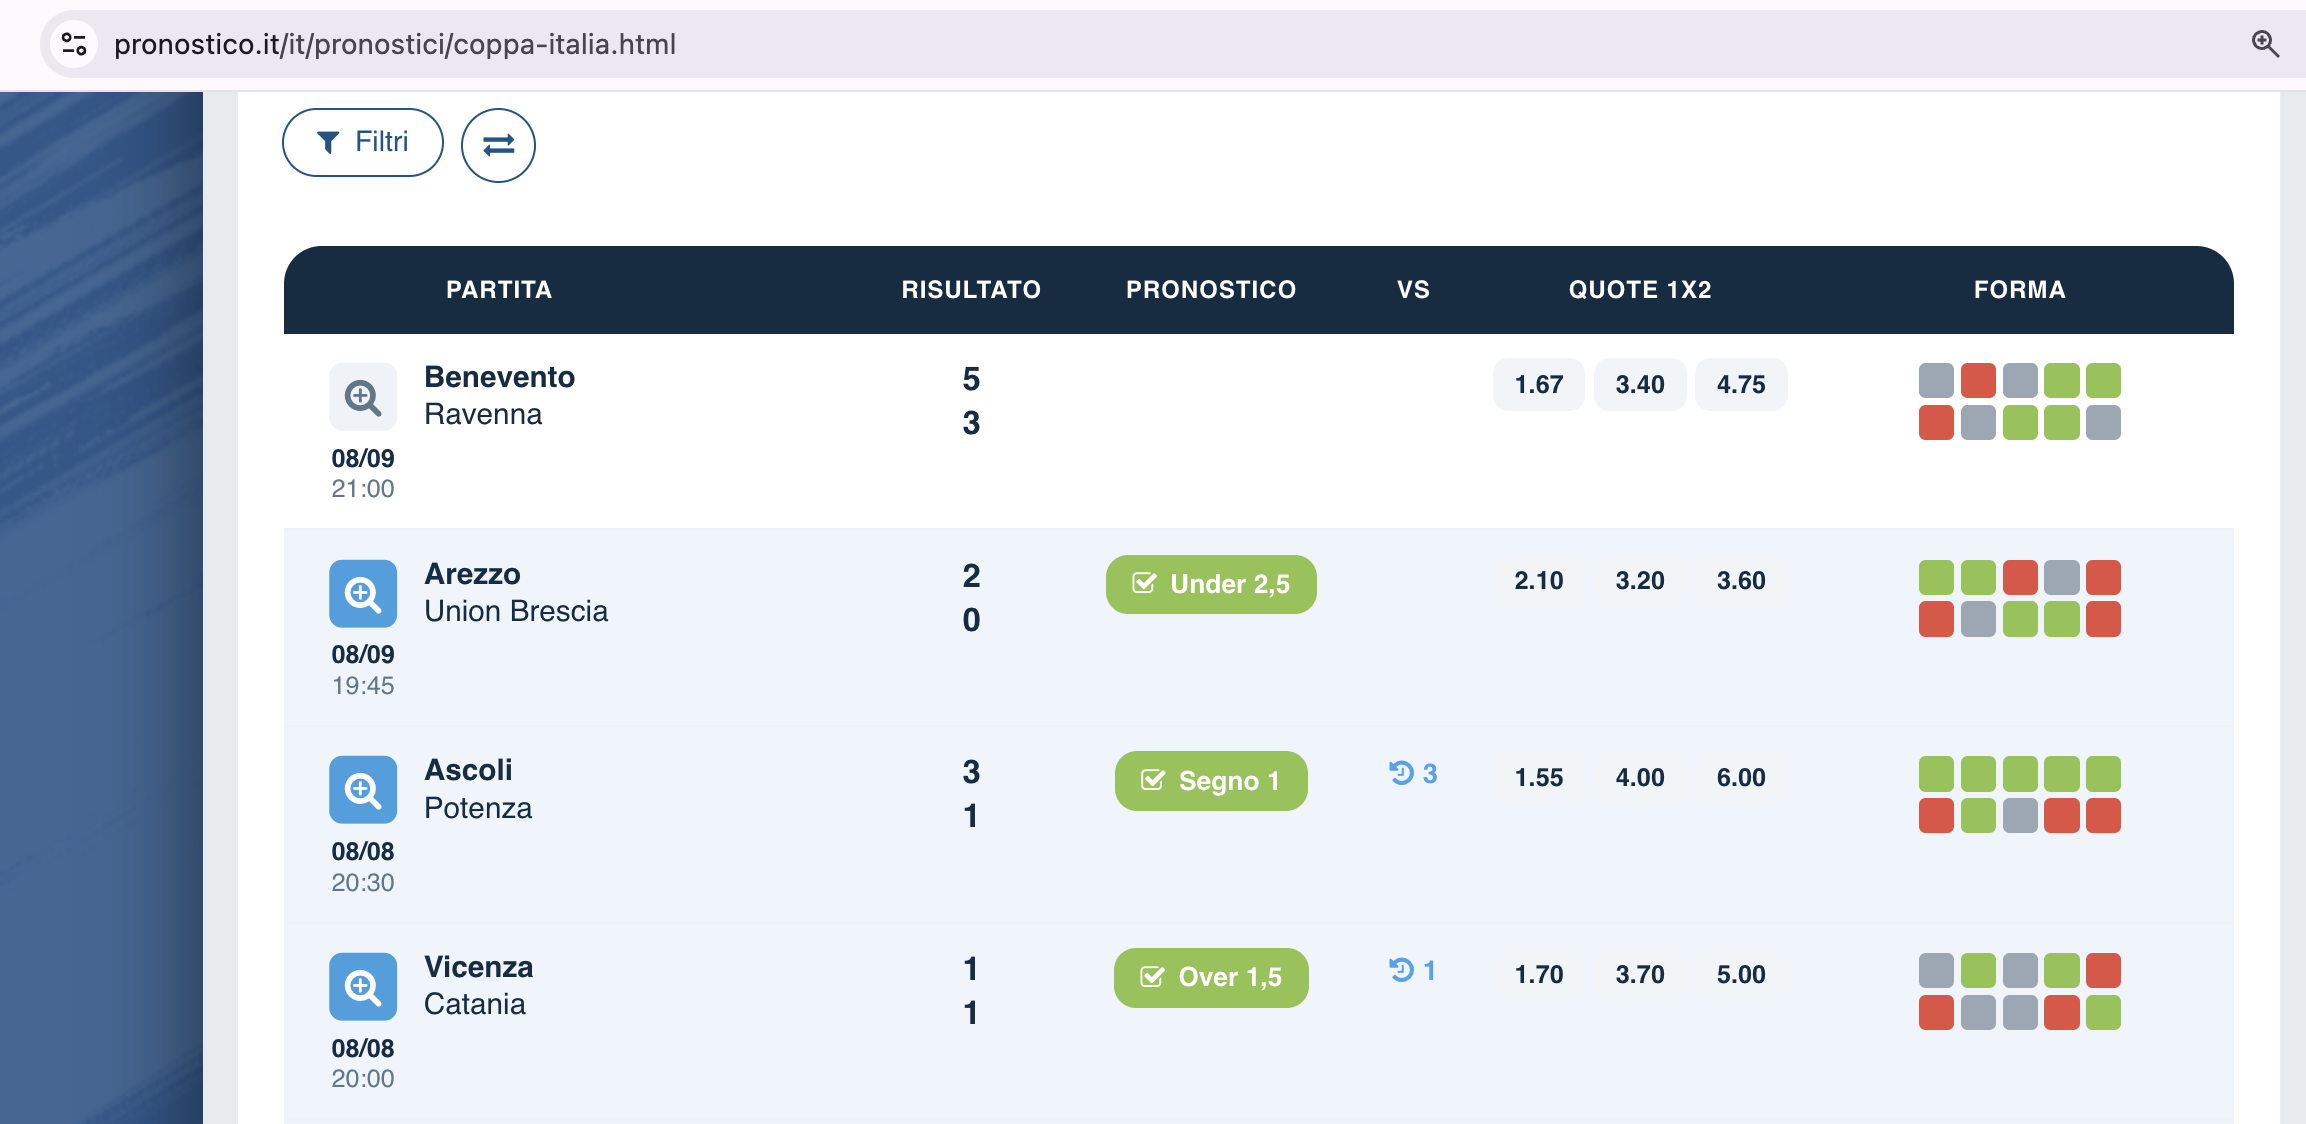Viewport: 2306px width, 1124px height.
Task: Select the 1.67 odds for Benevento
Action: click(1538, 384)
